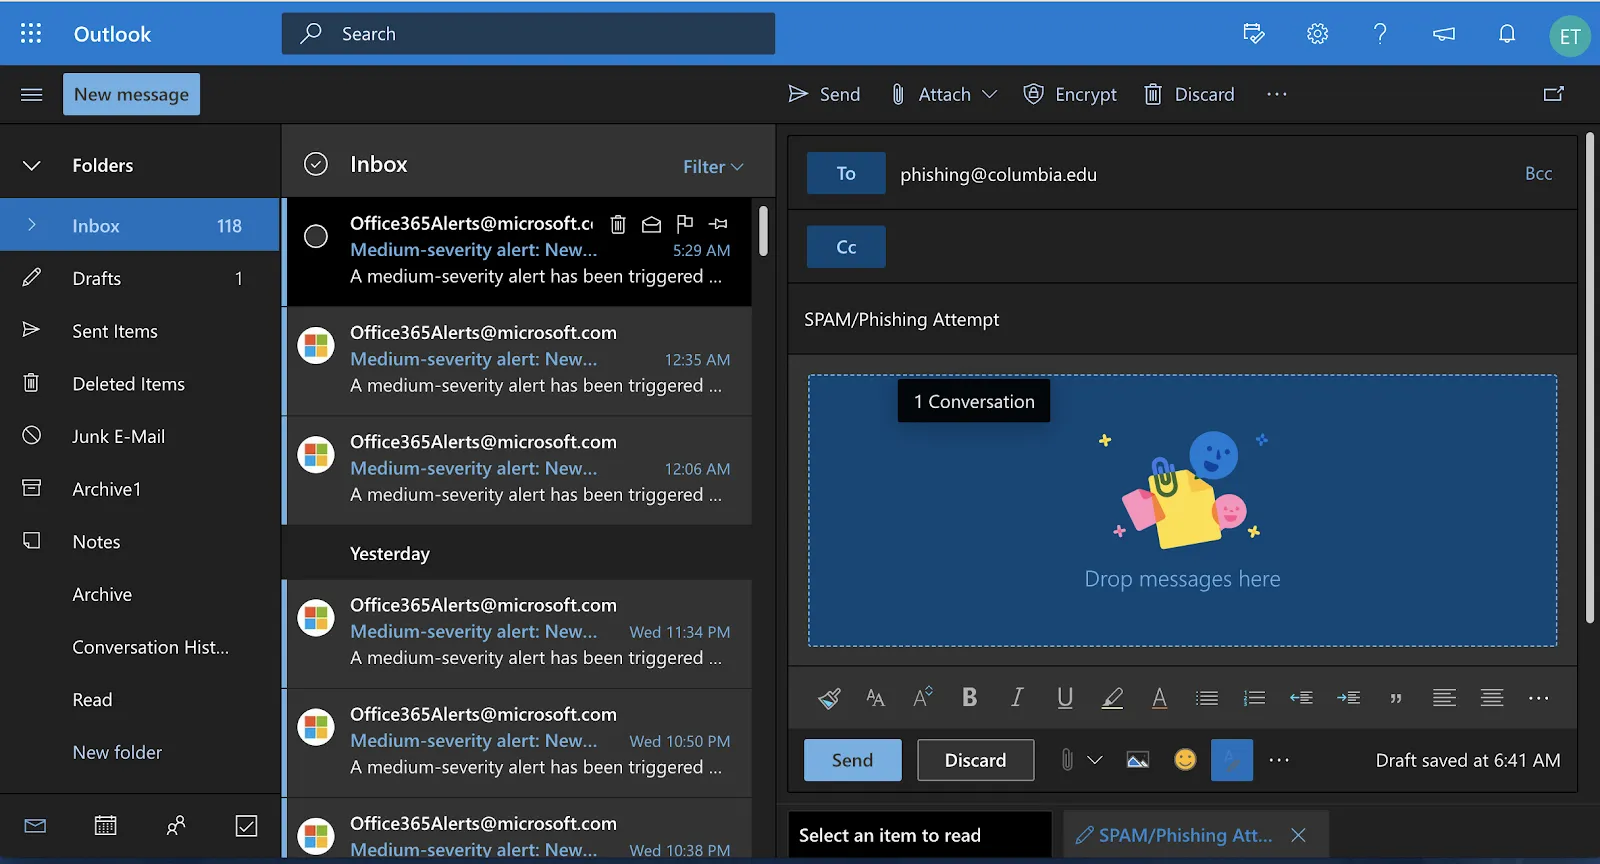Image resolution: width=1600 pixels, height=864 pixels.
Task: Switch to Select an item to read tab
Action: tap(919, 835)
